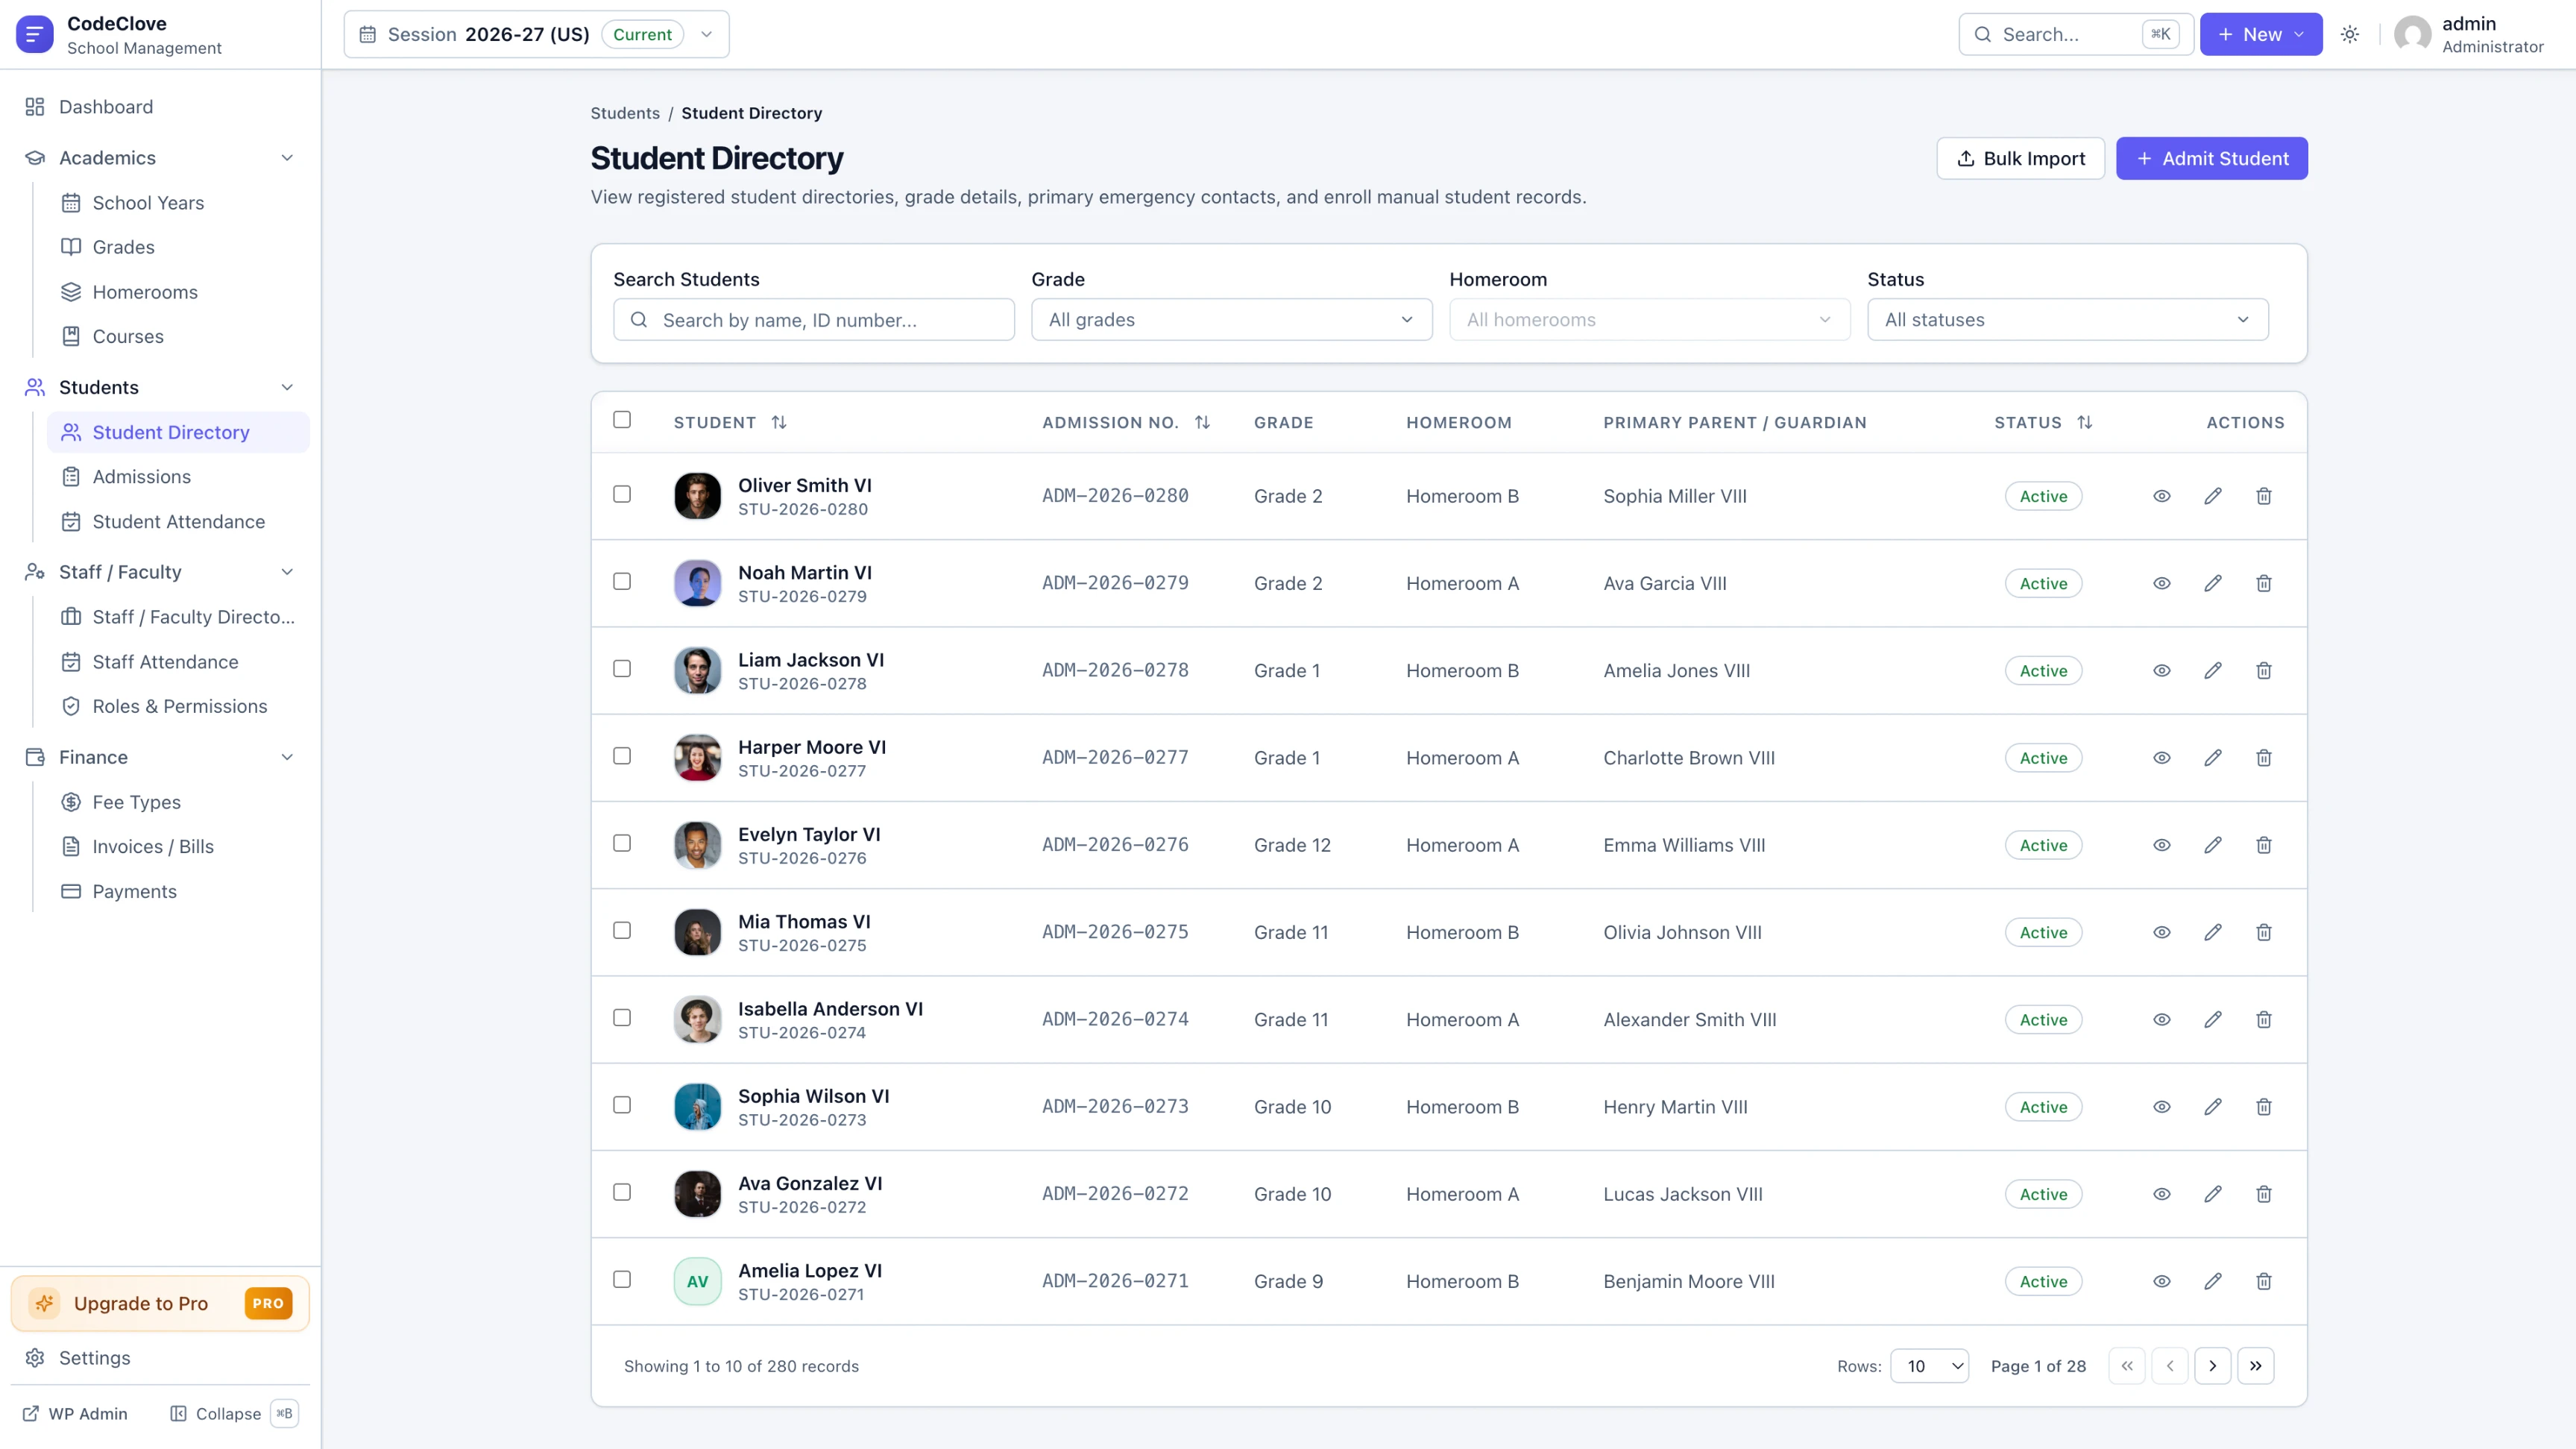Focus the Search by name field

coord(813,320)
